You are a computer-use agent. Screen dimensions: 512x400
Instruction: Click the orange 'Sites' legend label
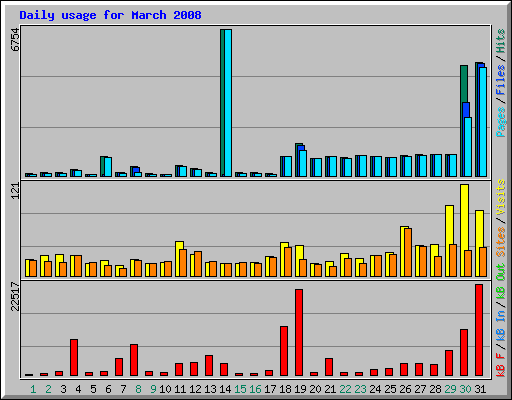[500, 242]
